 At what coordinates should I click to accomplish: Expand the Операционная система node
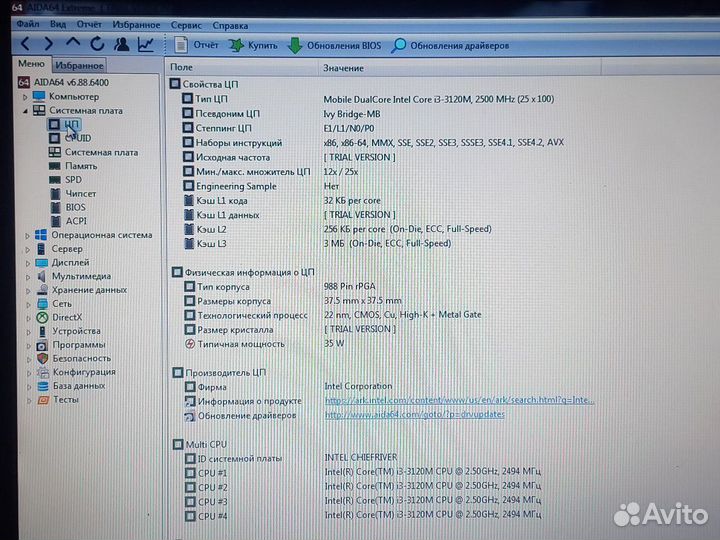[x=27, y=236]
